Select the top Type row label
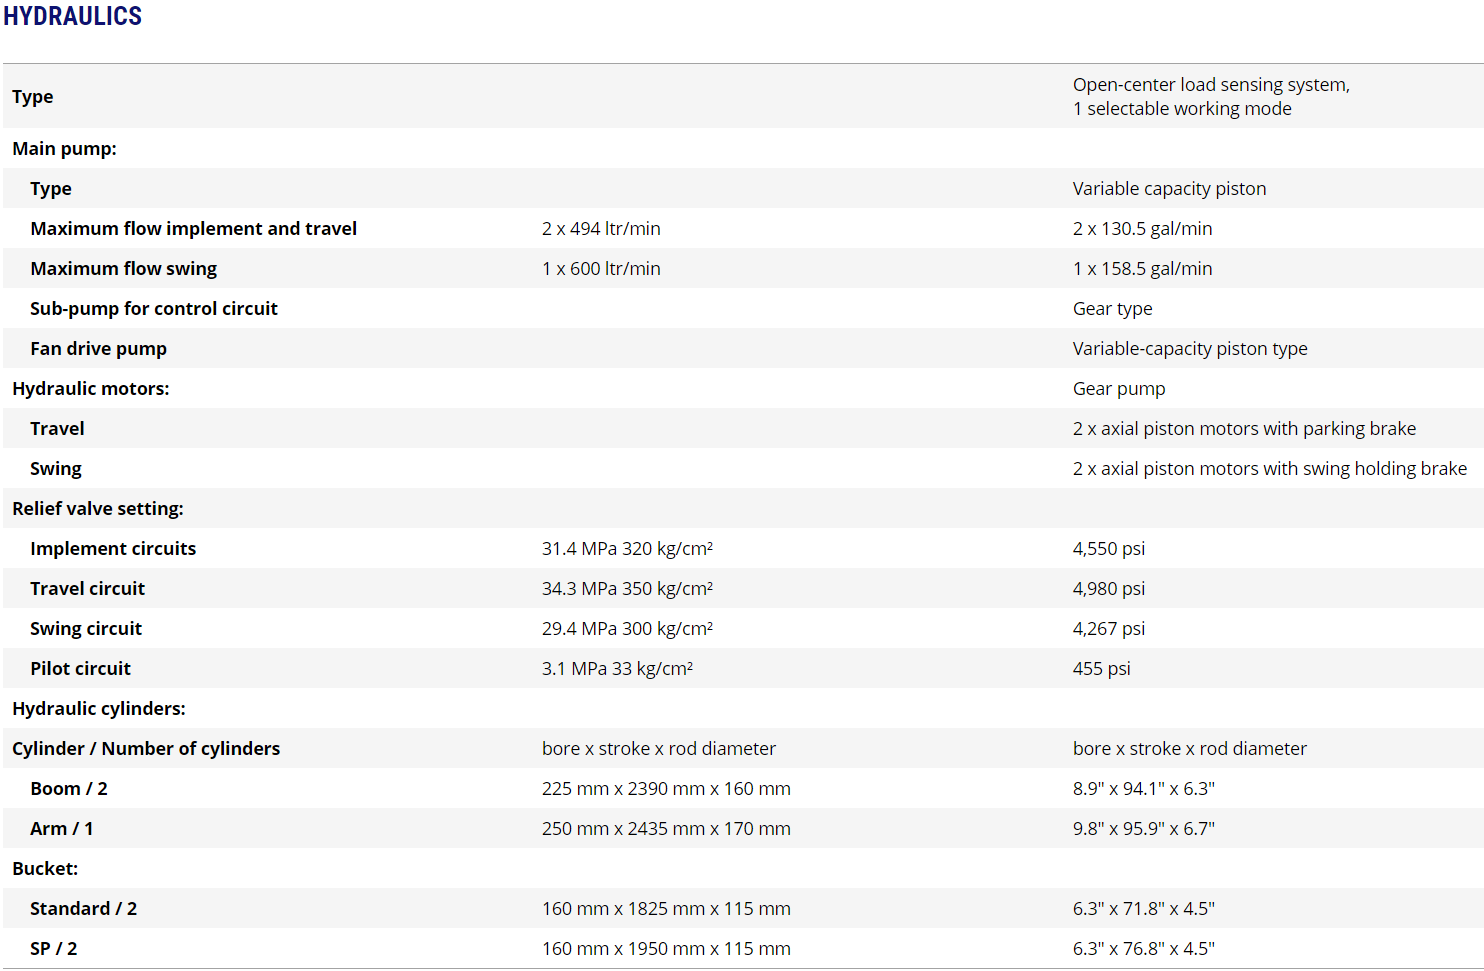 click(x=33, y=97)
